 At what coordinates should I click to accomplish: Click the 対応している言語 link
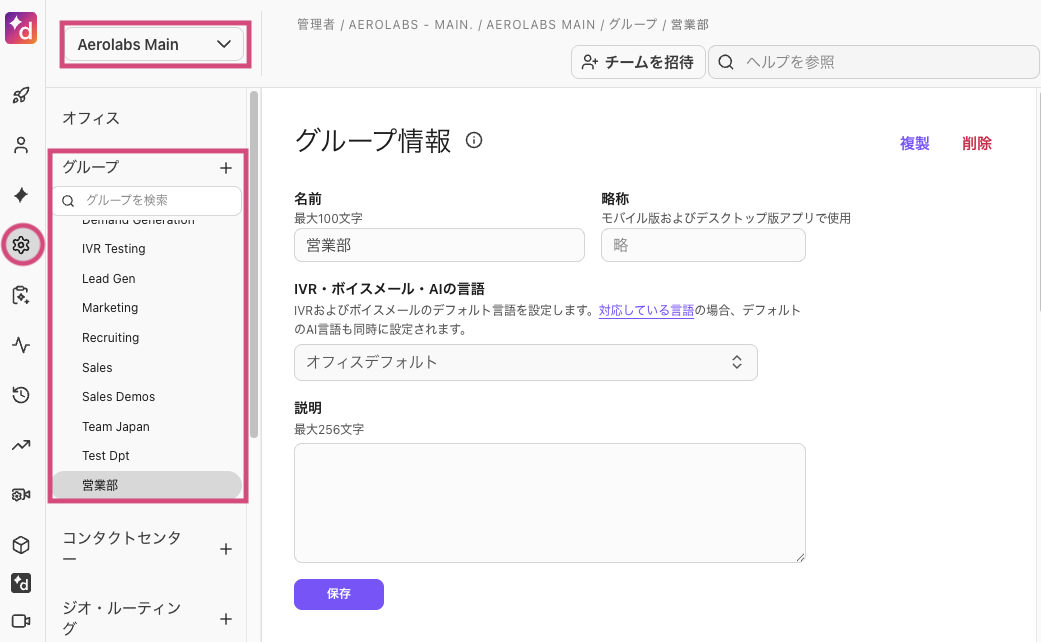pos(646,310)
